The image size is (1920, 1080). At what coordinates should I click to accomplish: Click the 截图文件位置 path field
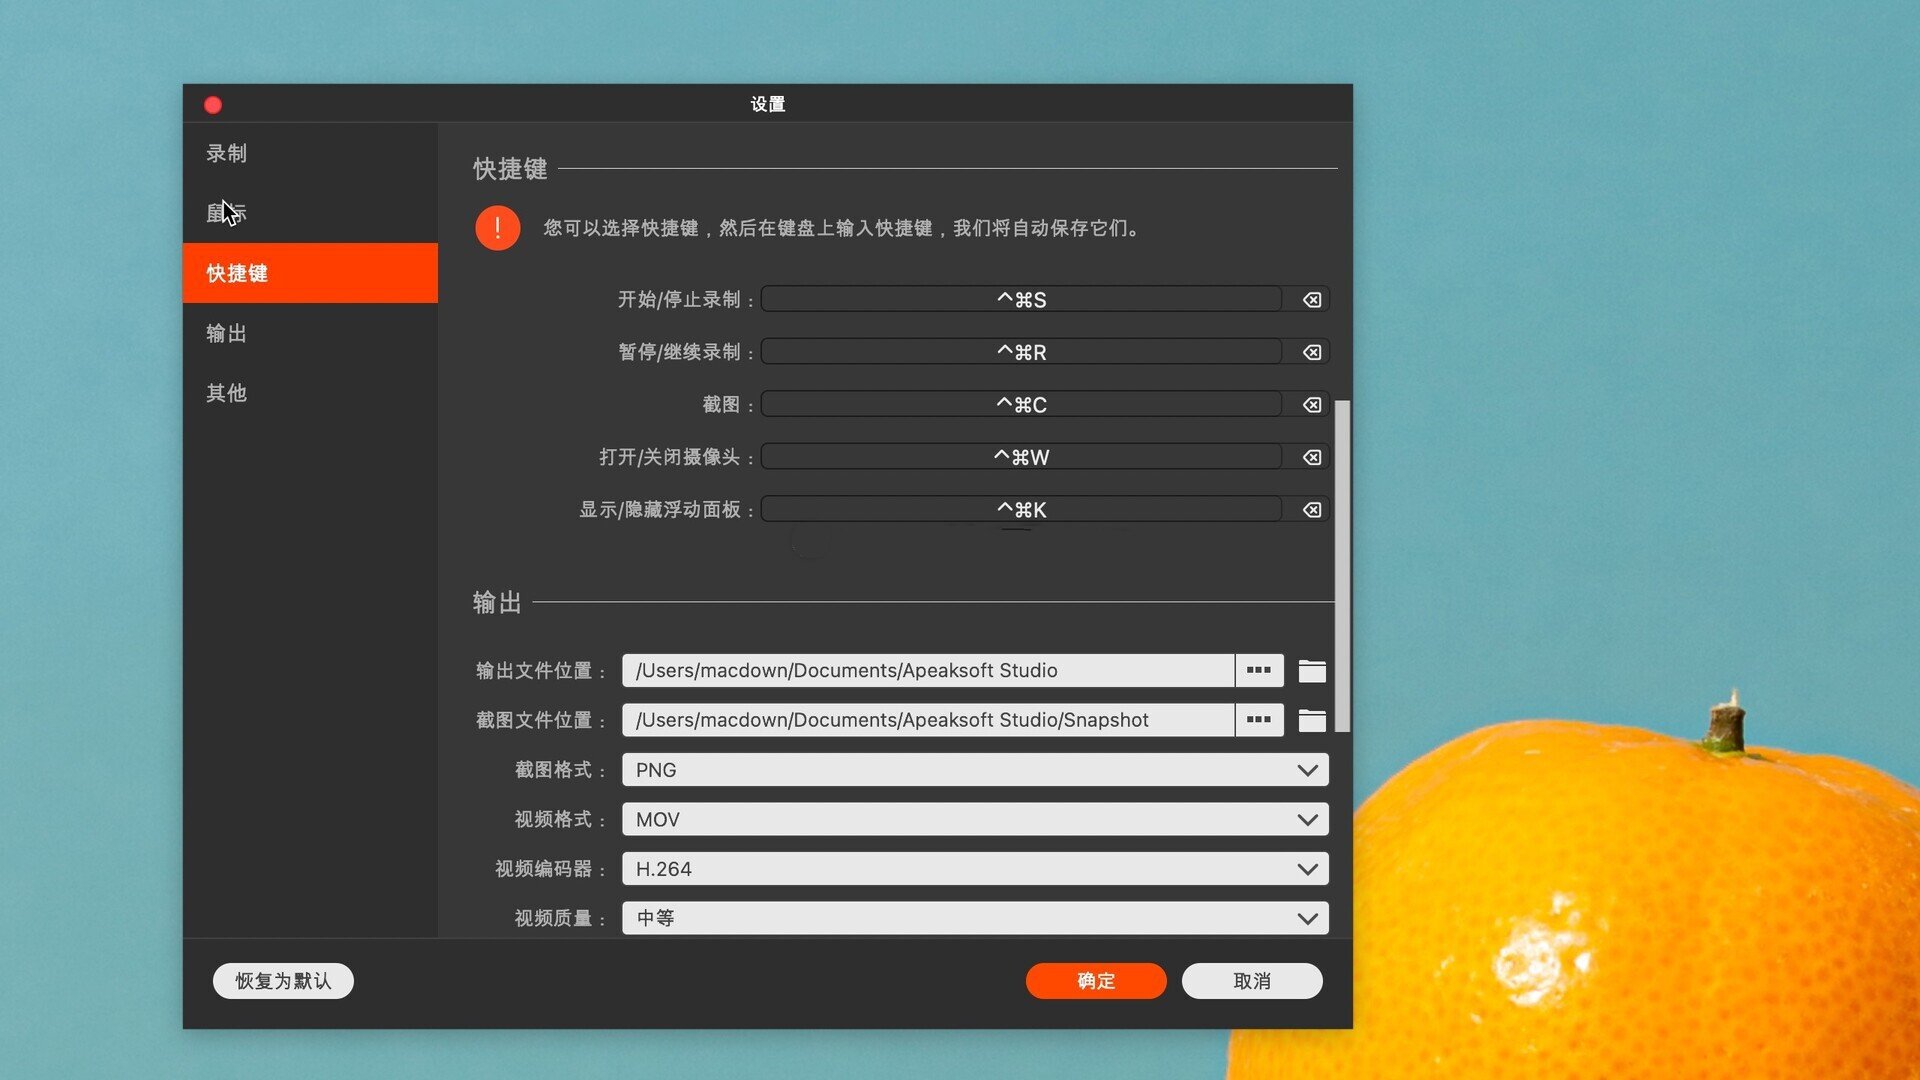click(928, 720)
